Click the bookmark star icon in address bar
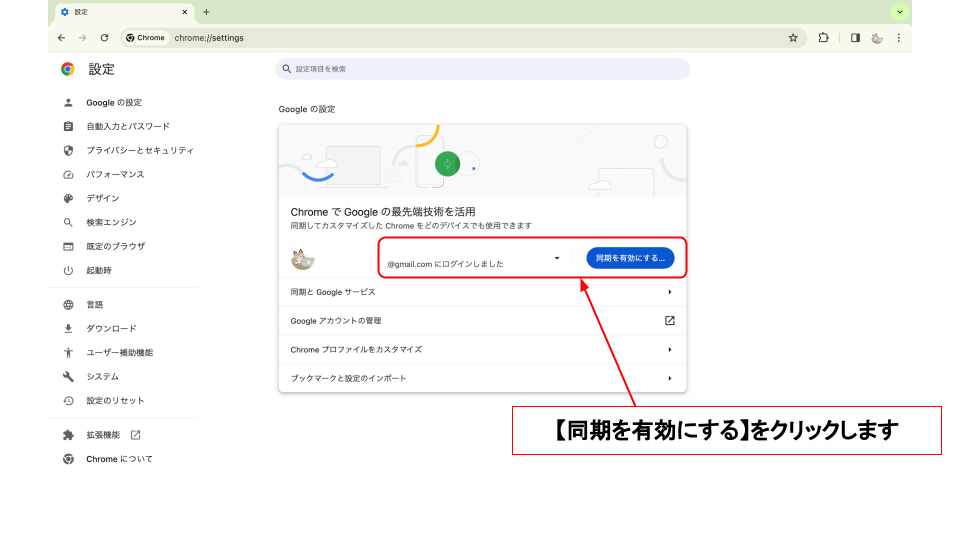The width and height of the screenshot is (960, 540). [x=793, y=38]
